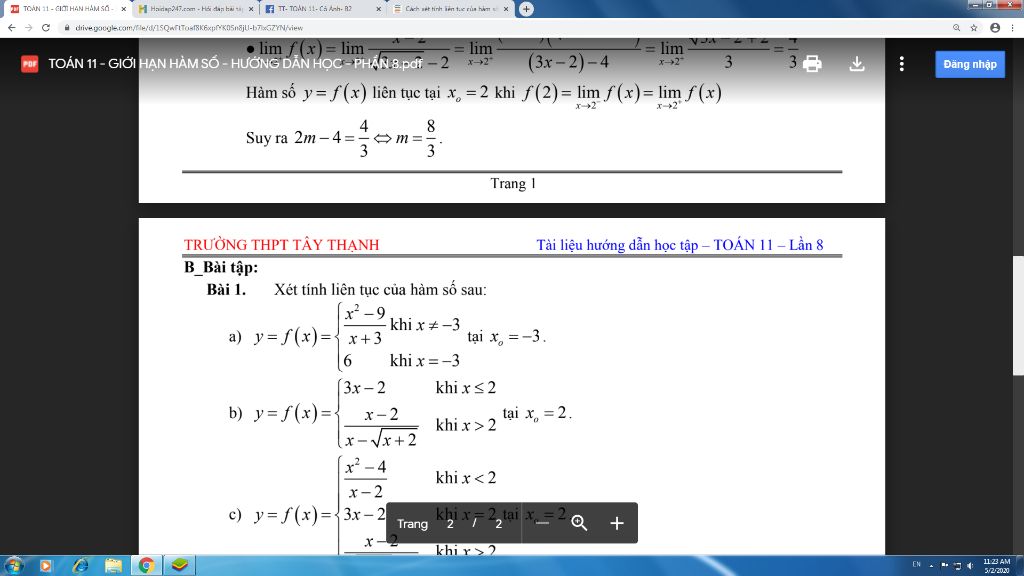Close the Hoidap247.com tab
This screenshot has height=576, width=1024.
pyautogui.click(x=251, y=9)
